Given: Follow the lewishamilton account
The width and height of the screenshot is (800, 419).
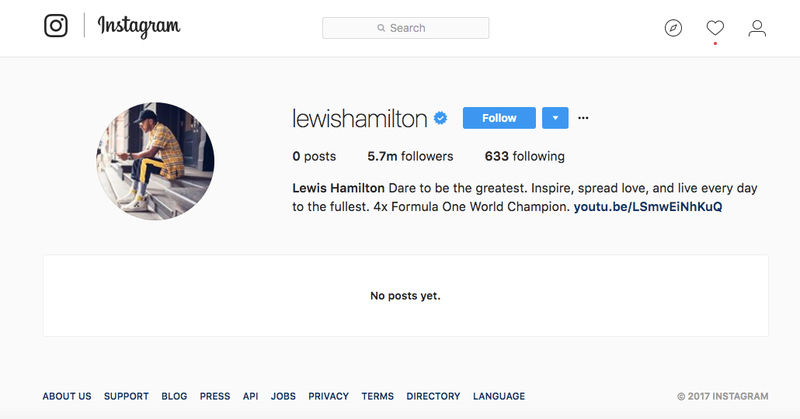Looking at the screenshot, I should click(x=499, y=118).
